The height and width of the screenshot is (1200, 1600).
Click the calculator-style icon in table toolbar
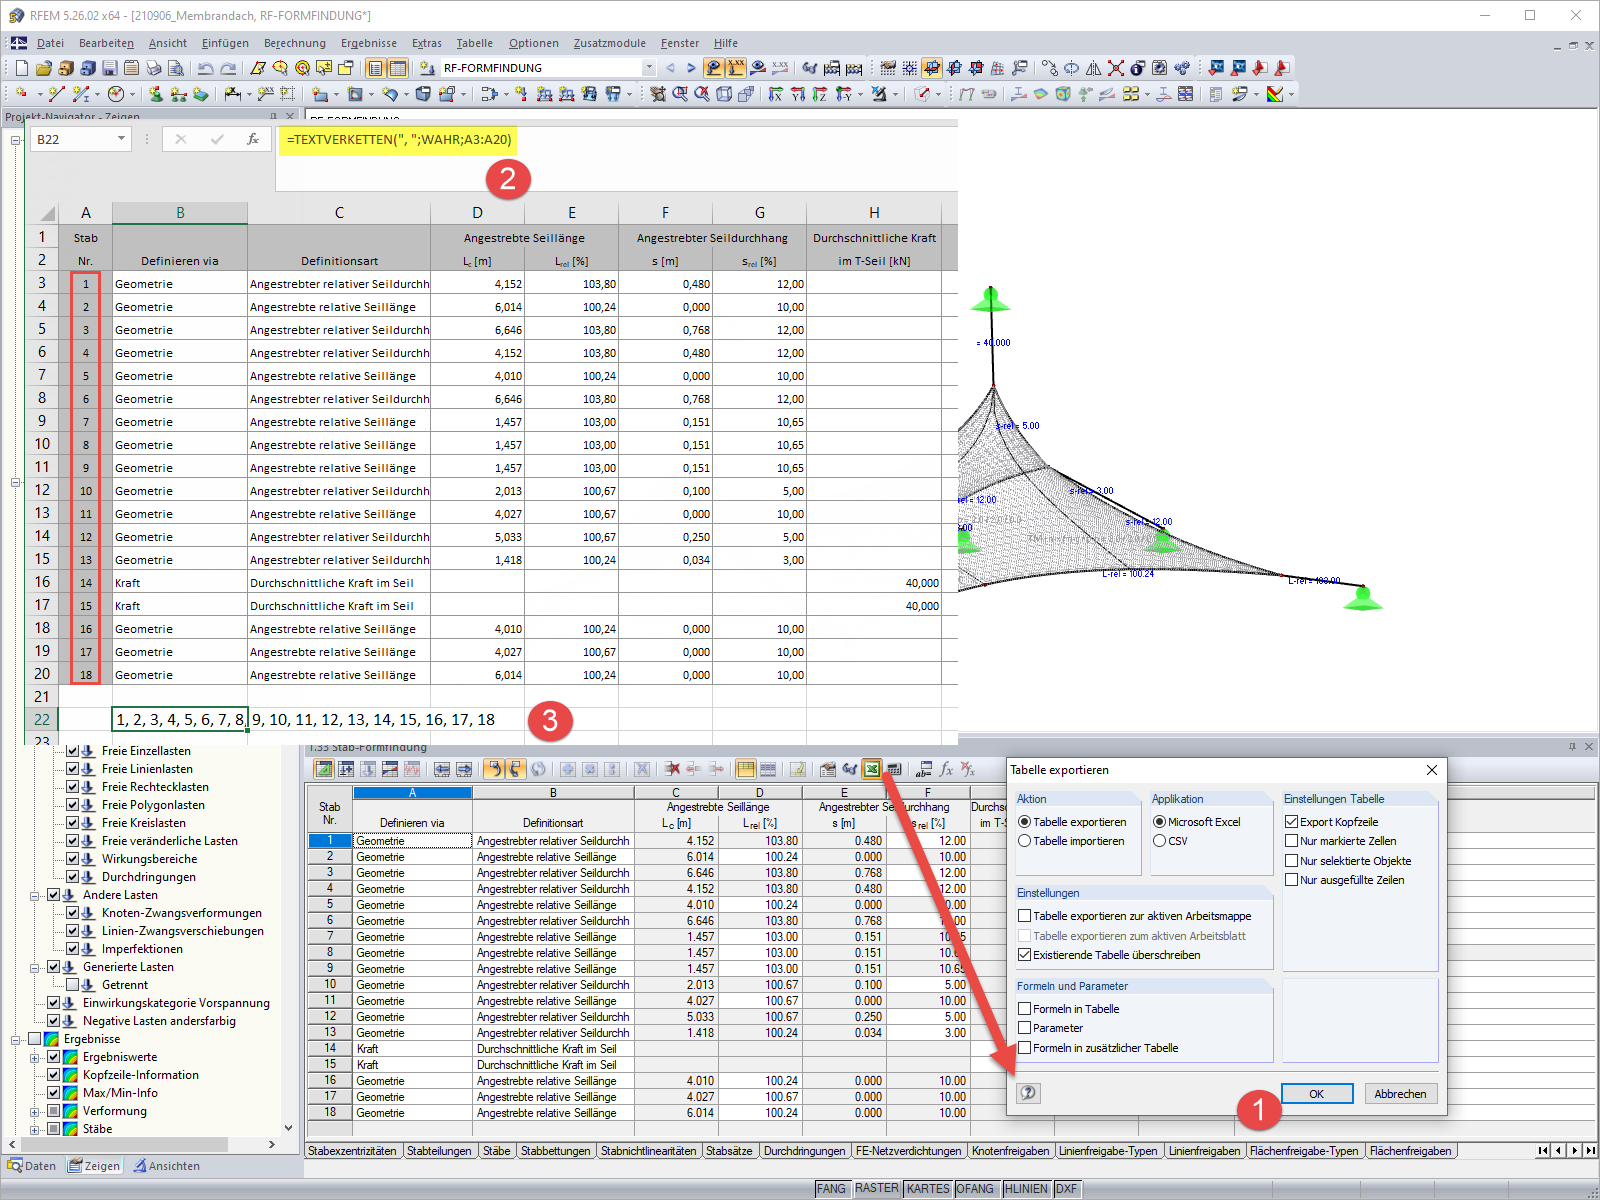click(894, 769)
